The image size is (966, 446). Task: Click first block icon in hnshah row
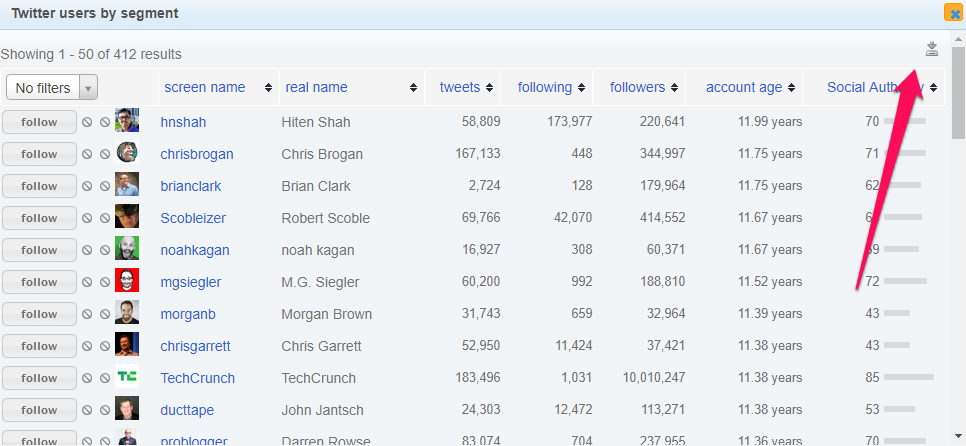(x=87, y=122)
